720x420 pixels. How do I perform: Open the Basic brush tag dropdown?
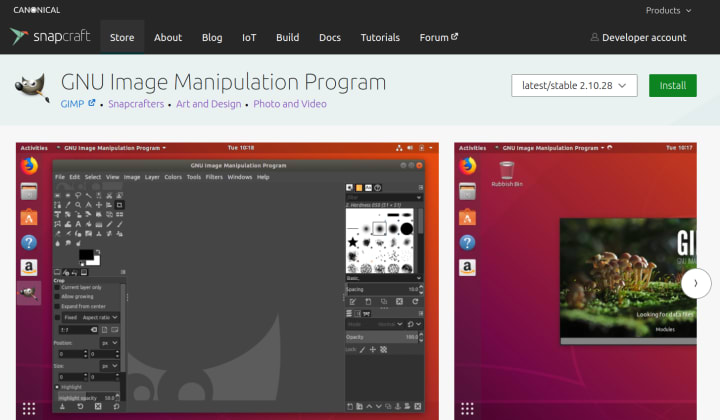[x=383, y=278]
